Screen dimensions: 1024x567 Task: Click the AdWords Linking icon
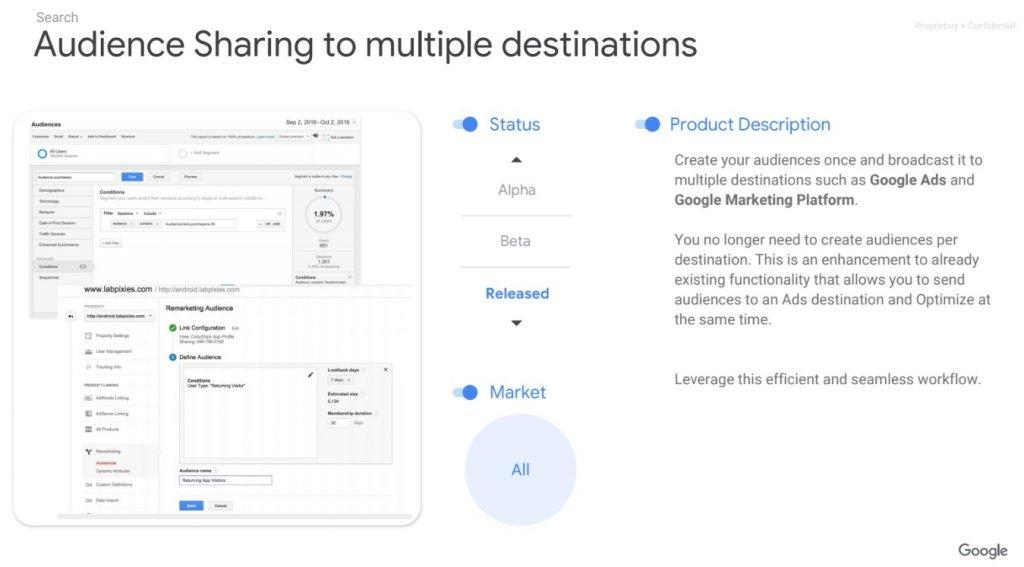88,398
